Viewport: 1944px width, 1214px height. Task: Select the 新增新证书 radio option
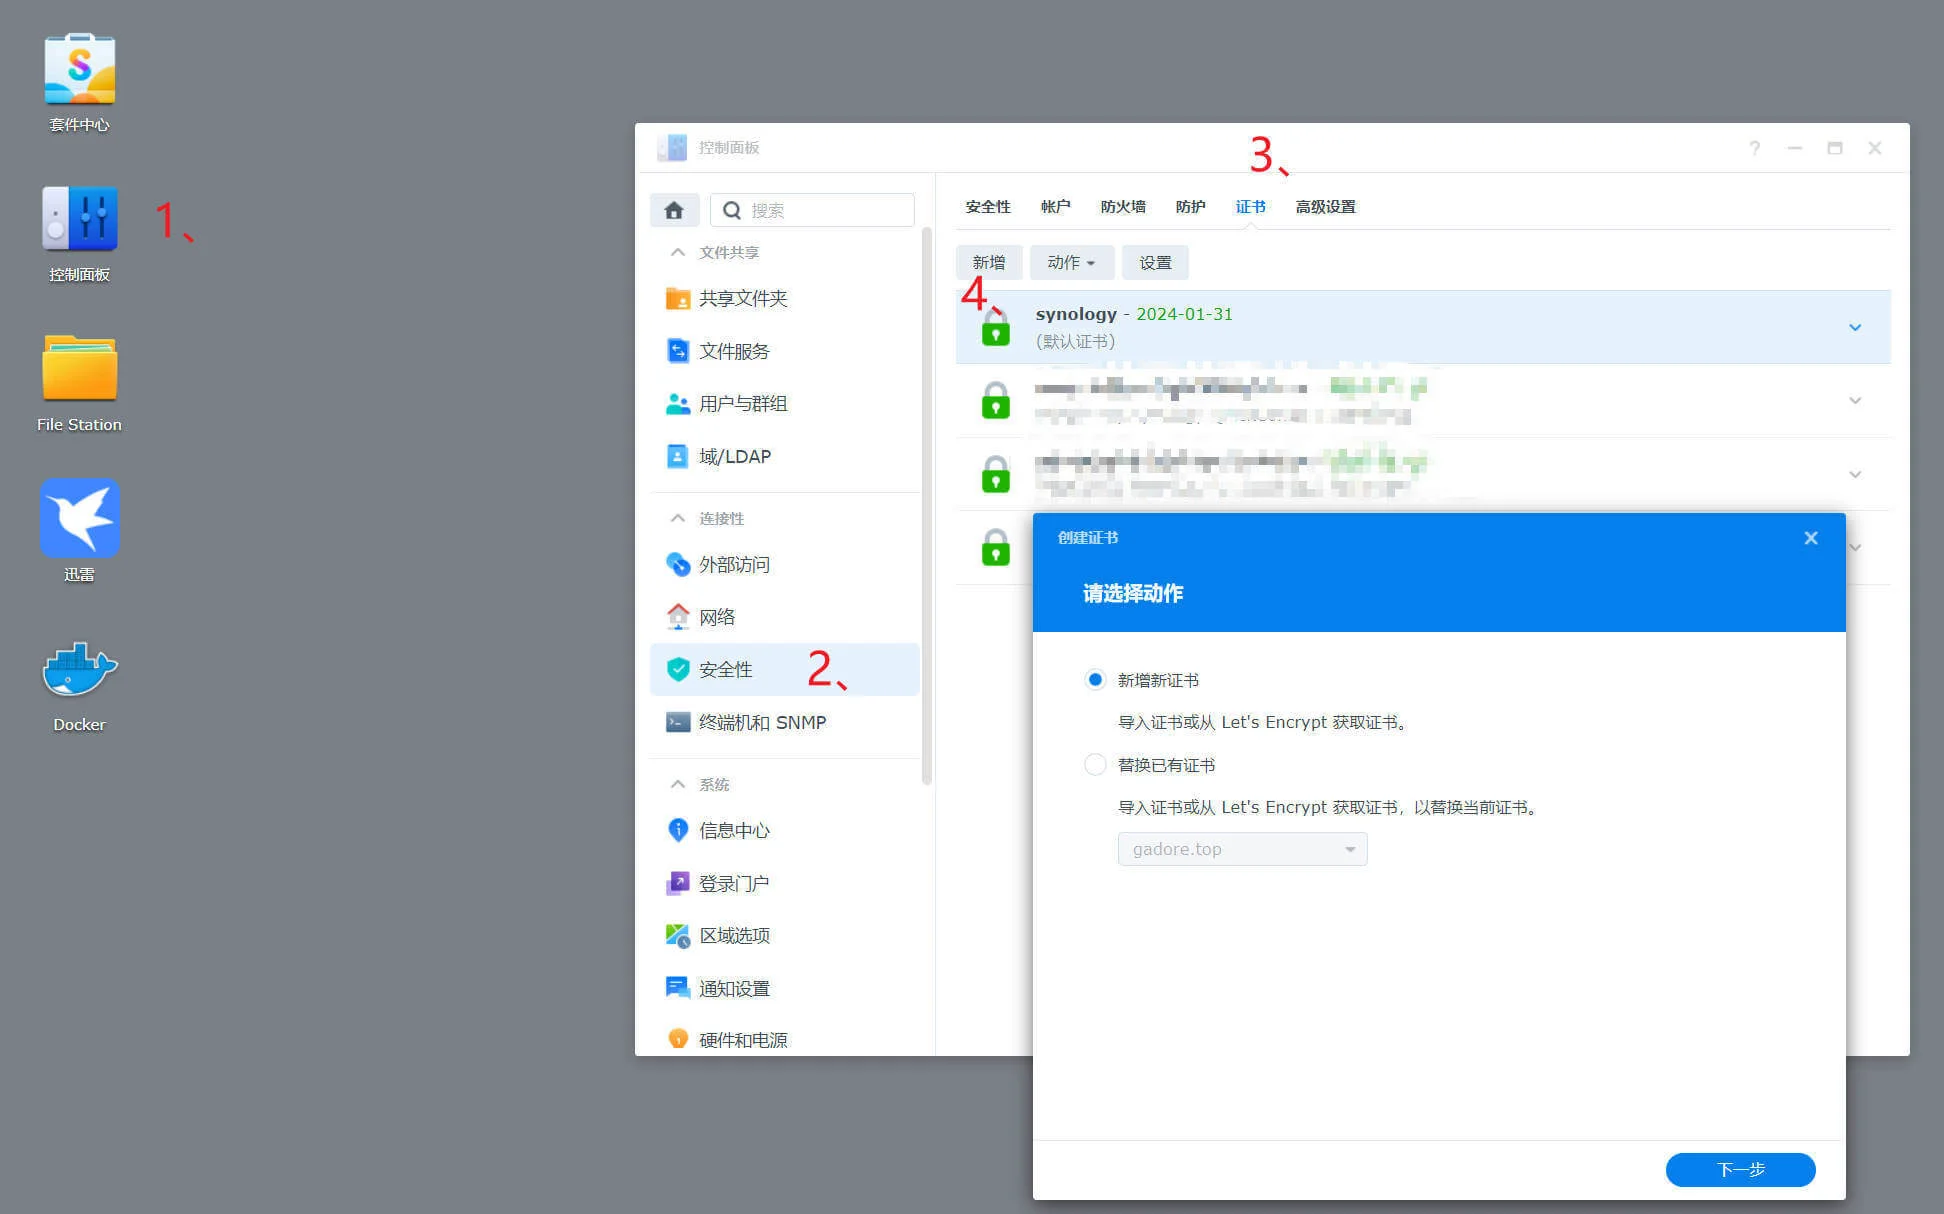point(1095,680)
